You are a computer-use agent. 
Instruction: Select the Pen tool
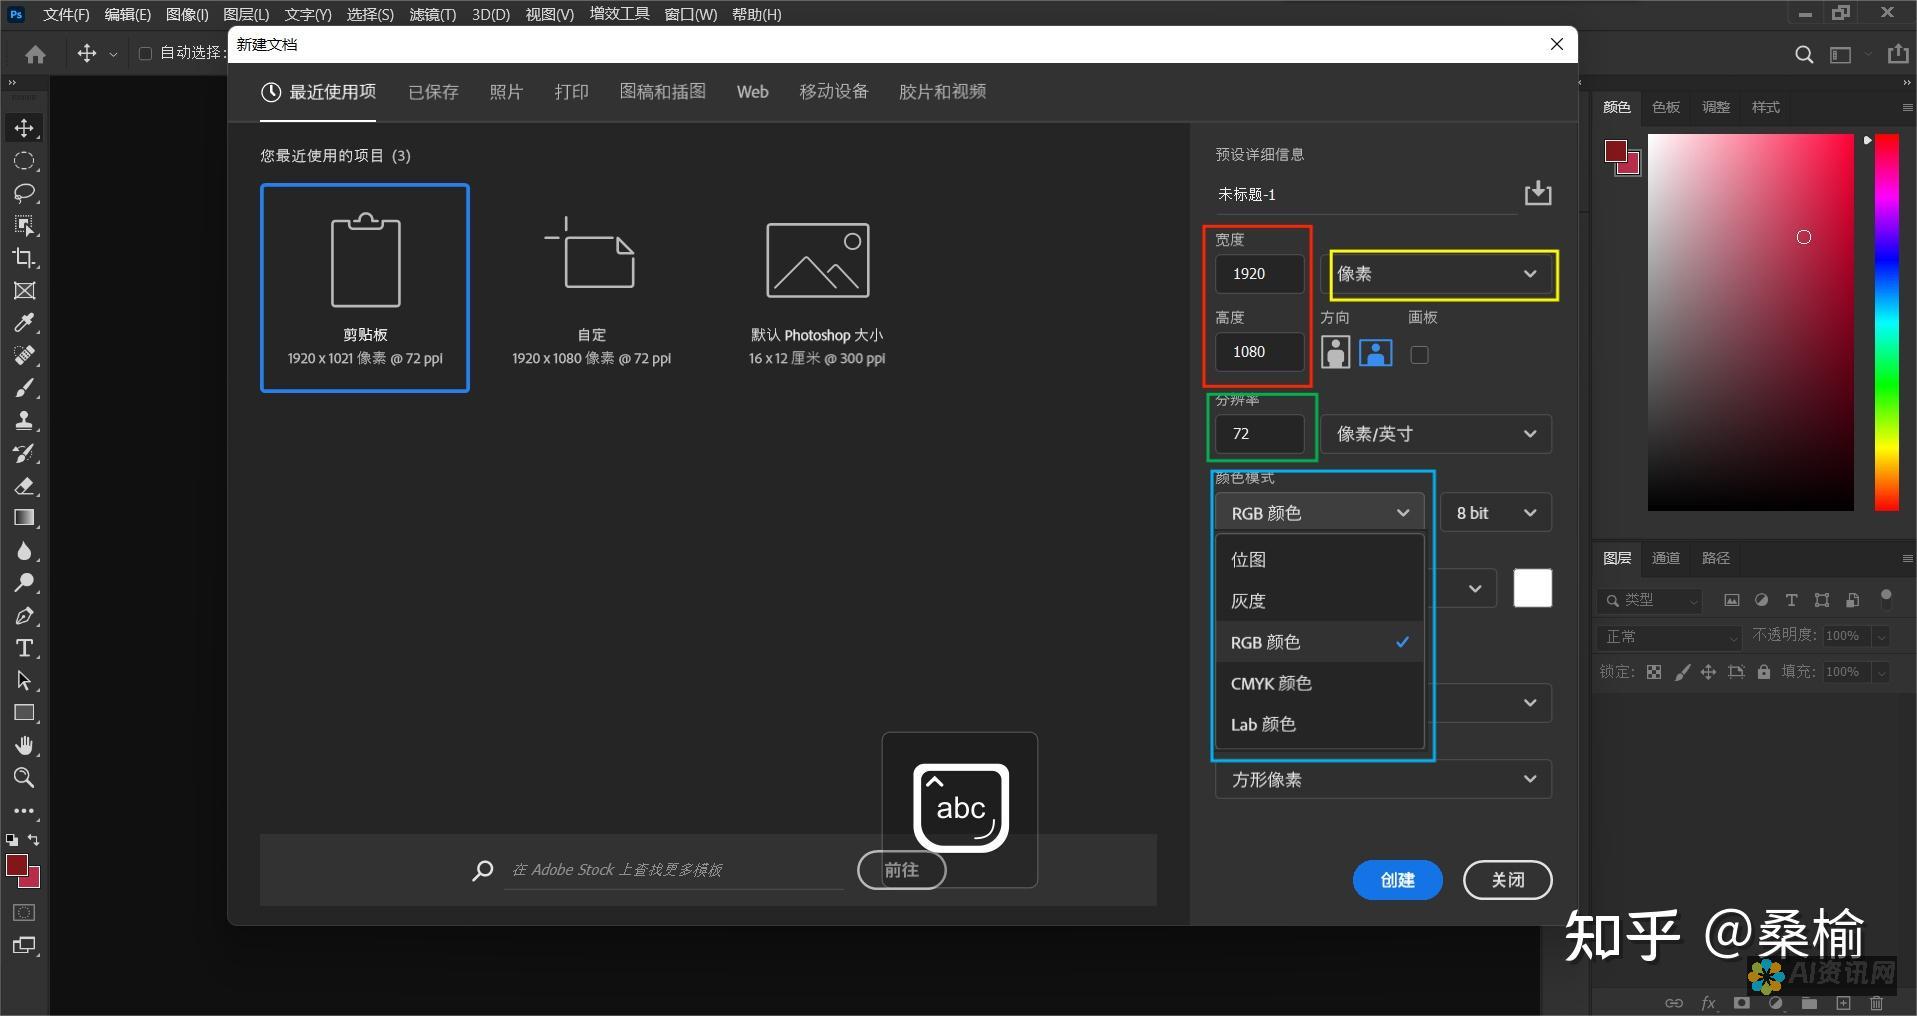click(x=24, y=616)
